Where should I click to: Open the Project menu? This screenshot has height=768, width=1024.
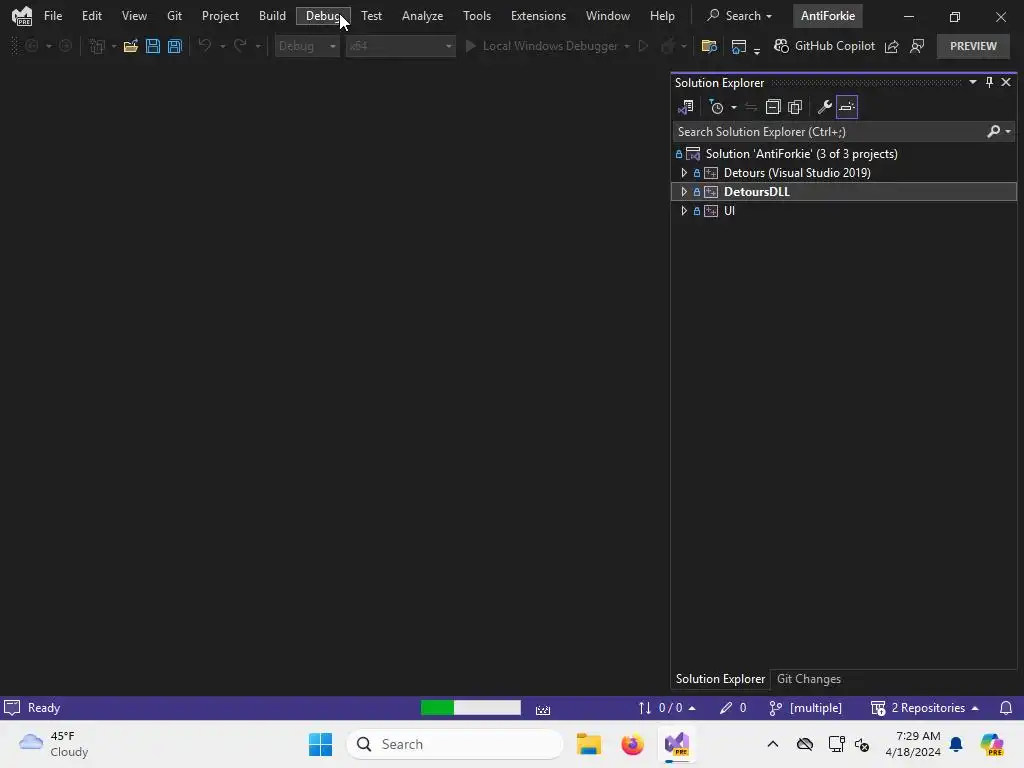220,16
